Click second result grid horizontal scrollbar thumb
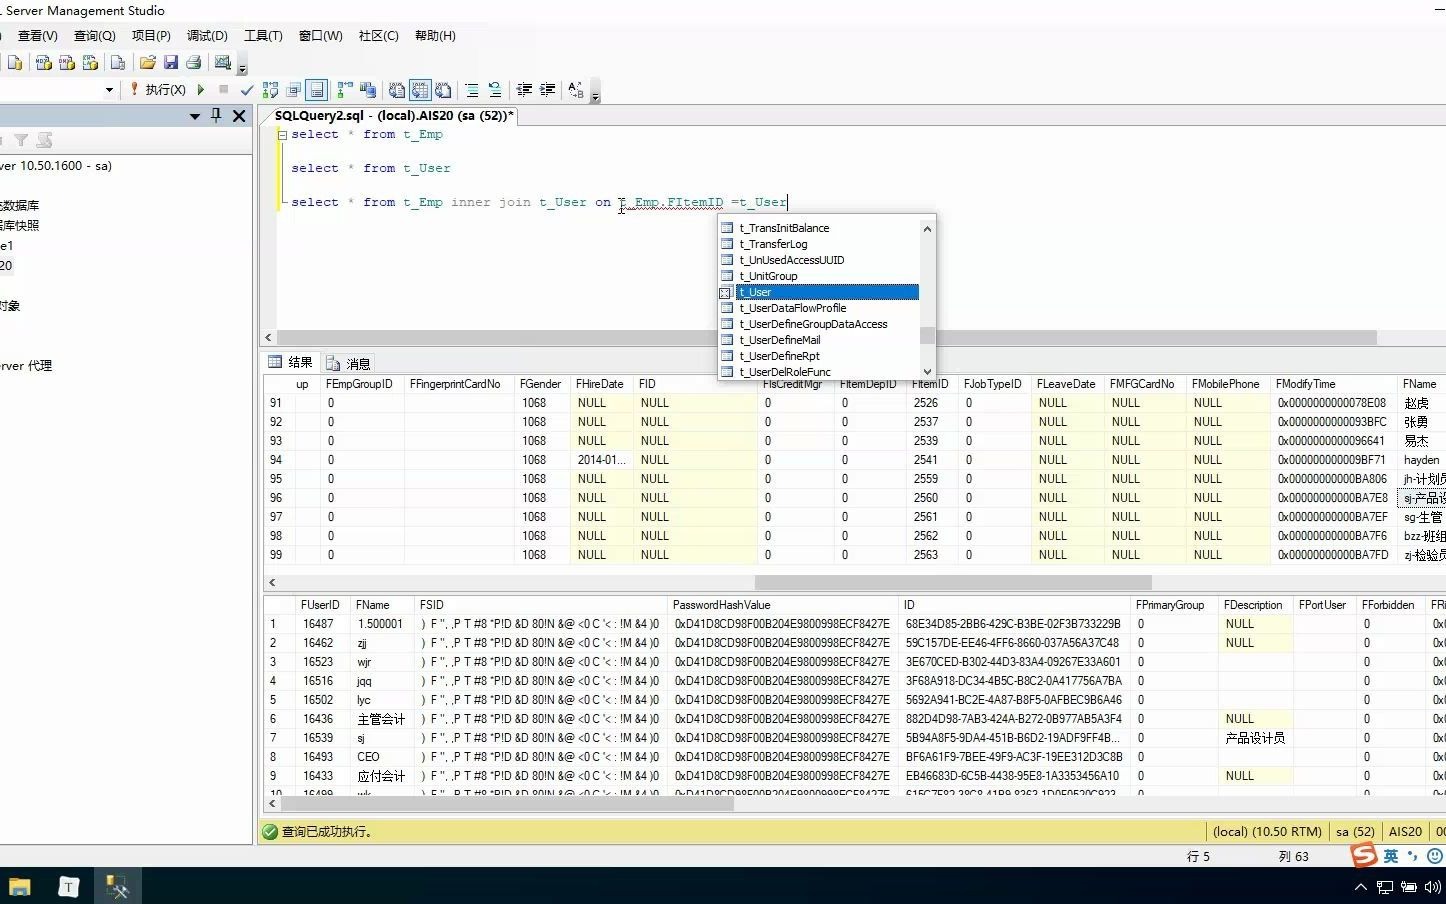The width and height of the screenshot is (1446, 904). point(507,803)
